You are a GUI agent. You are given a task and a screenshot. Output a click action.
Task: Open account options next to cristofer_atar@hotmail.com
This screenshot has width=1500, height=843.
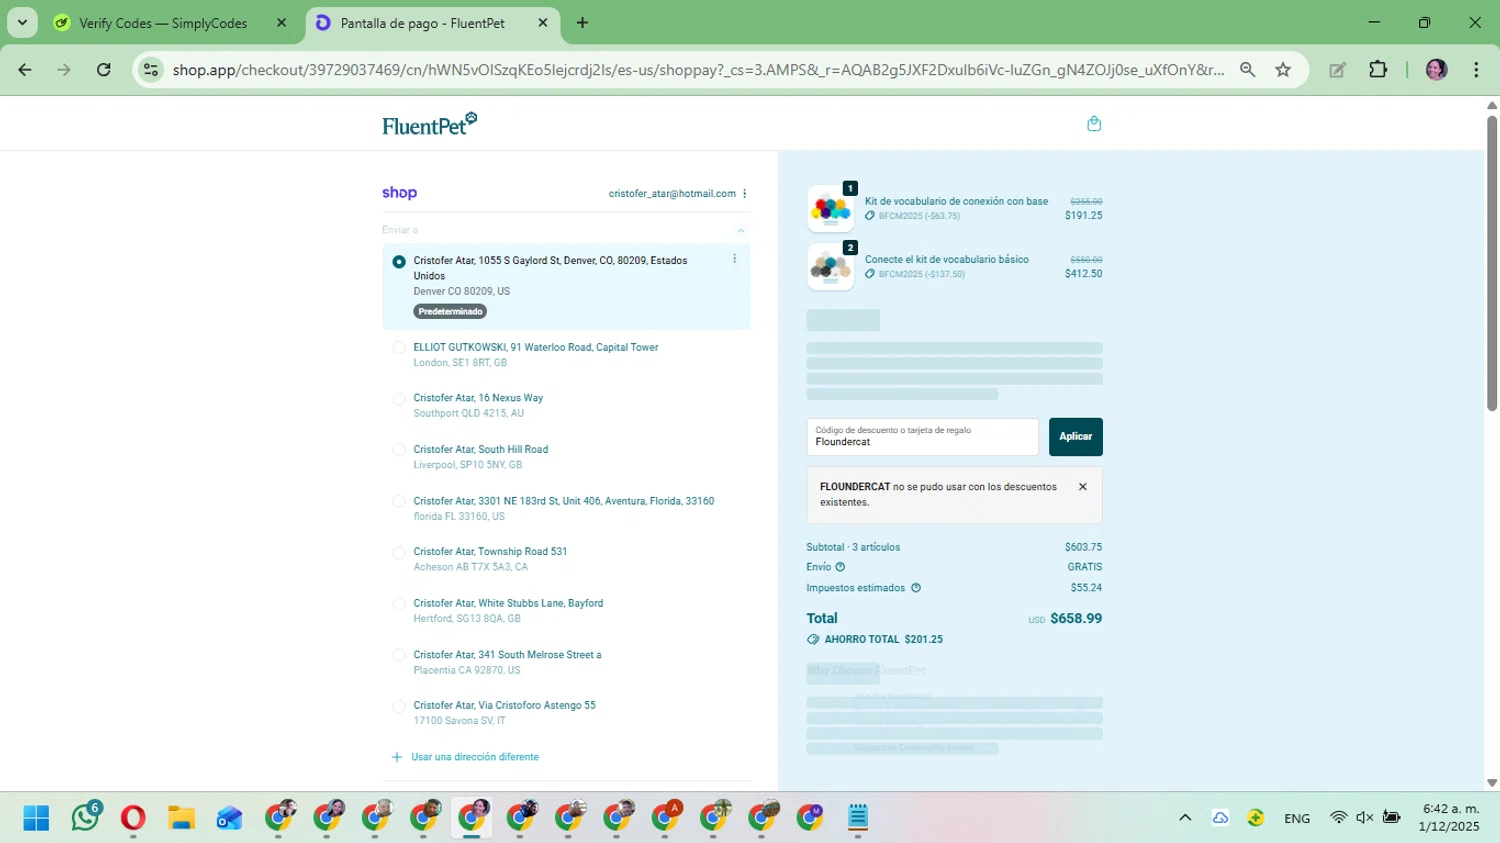(x=744, y=194)
